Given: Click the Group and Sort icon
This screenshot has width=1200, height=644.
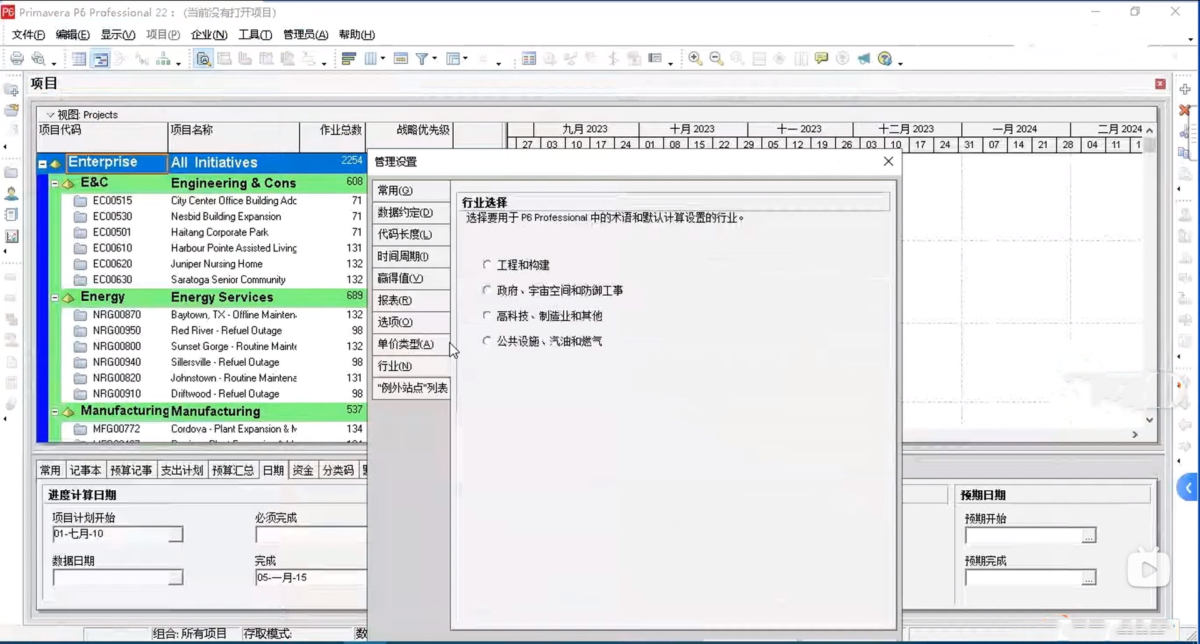Looking at the screenshot, I should [x=453, y=59].
